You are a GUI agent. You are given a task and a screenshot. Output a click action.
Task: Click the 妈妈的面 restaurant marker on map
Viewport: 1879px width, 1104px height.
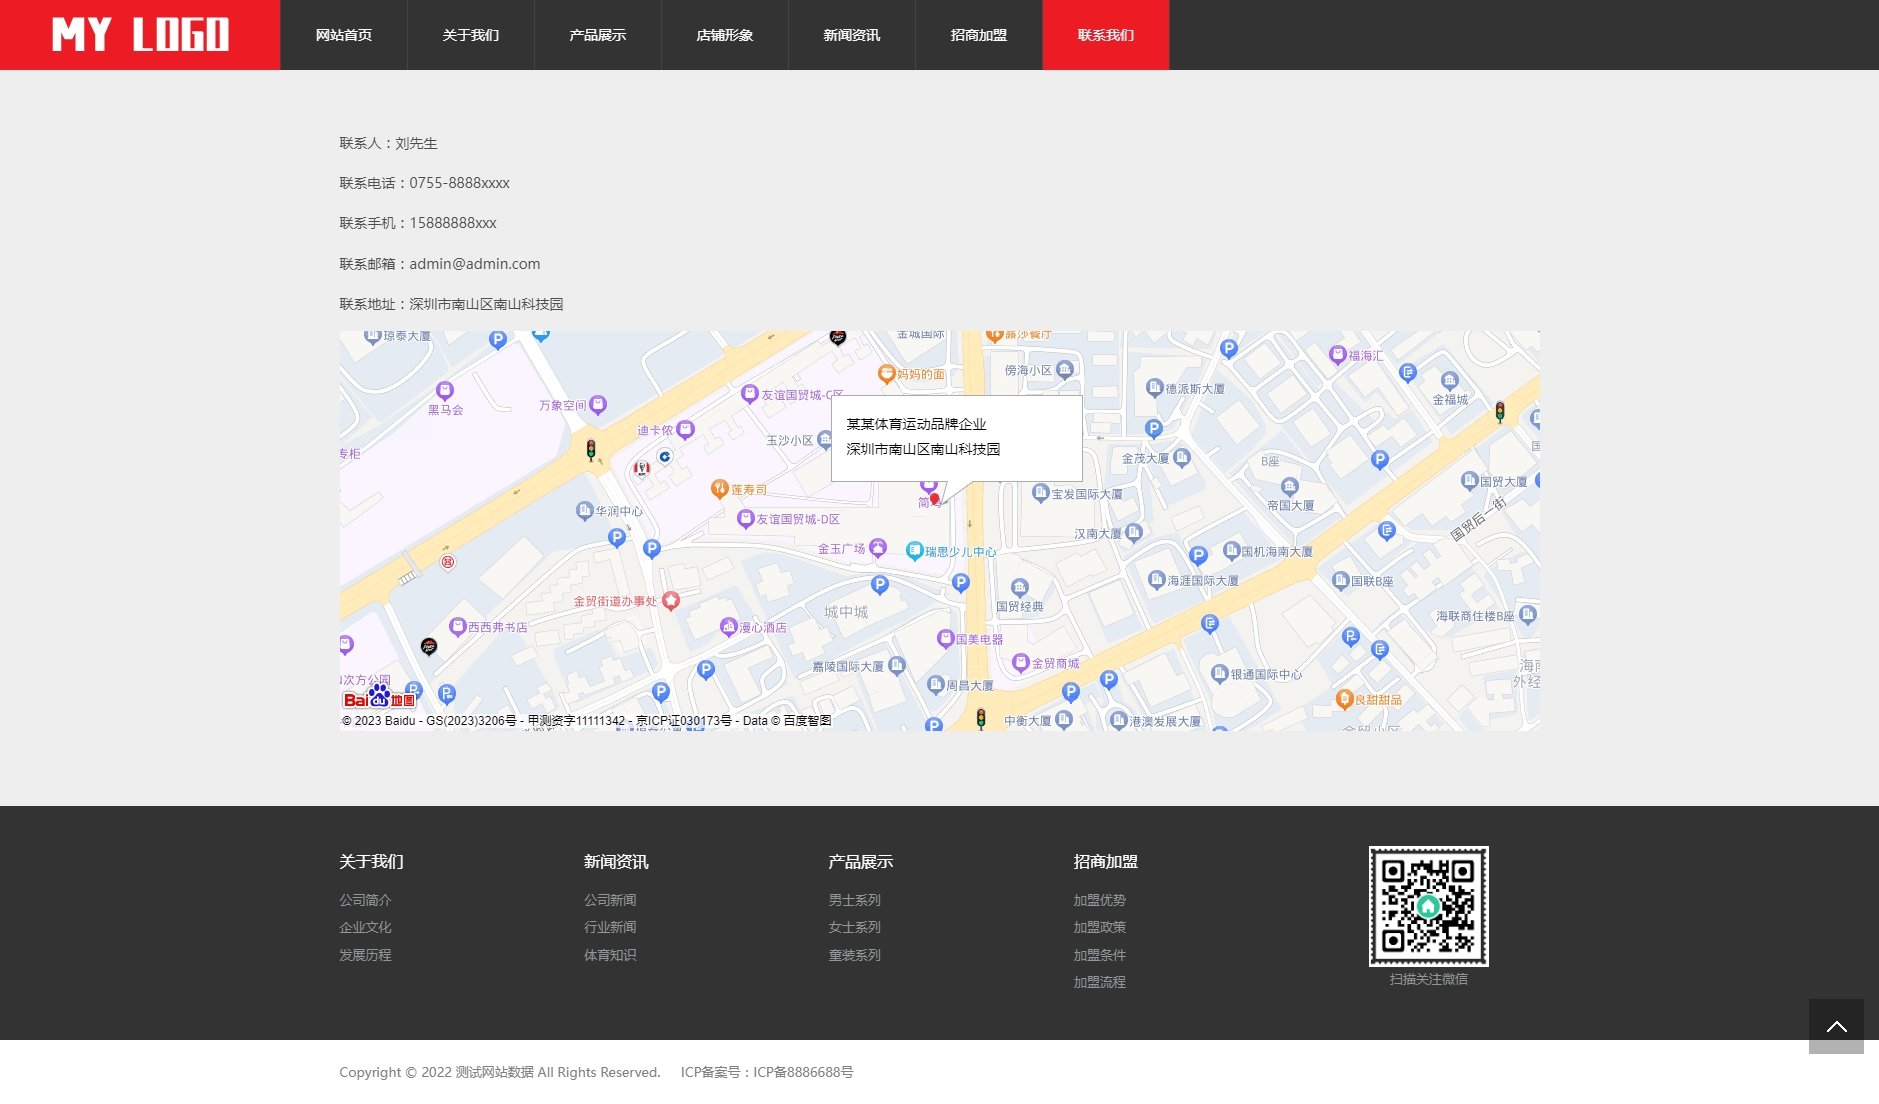coord(886,374)
